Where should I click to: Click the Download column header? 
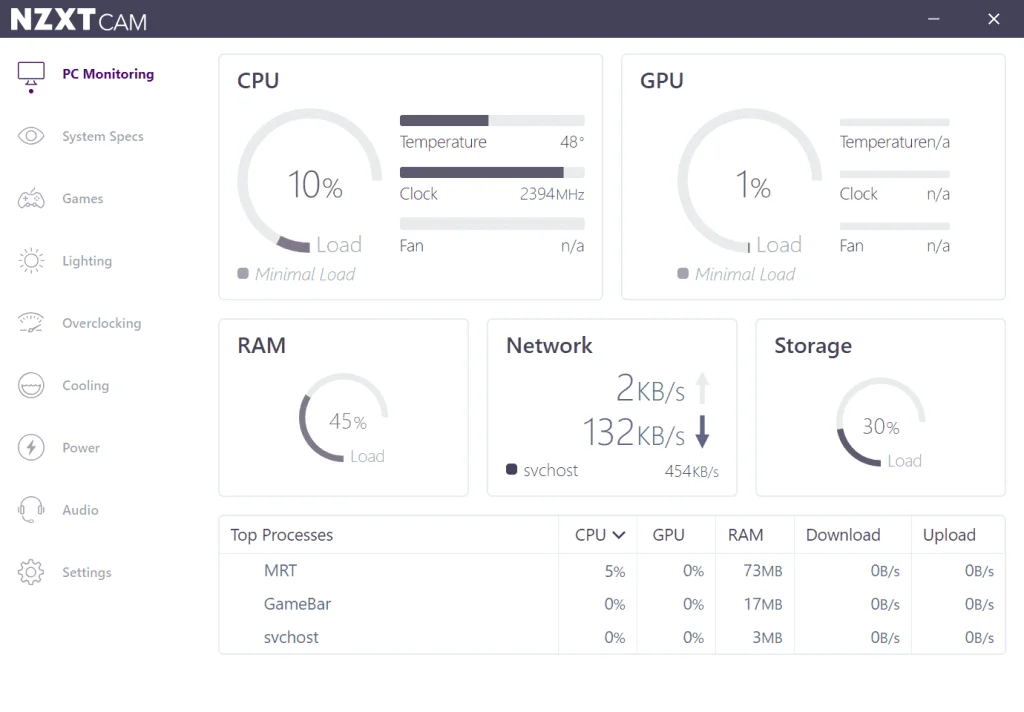tap(843, 535)
